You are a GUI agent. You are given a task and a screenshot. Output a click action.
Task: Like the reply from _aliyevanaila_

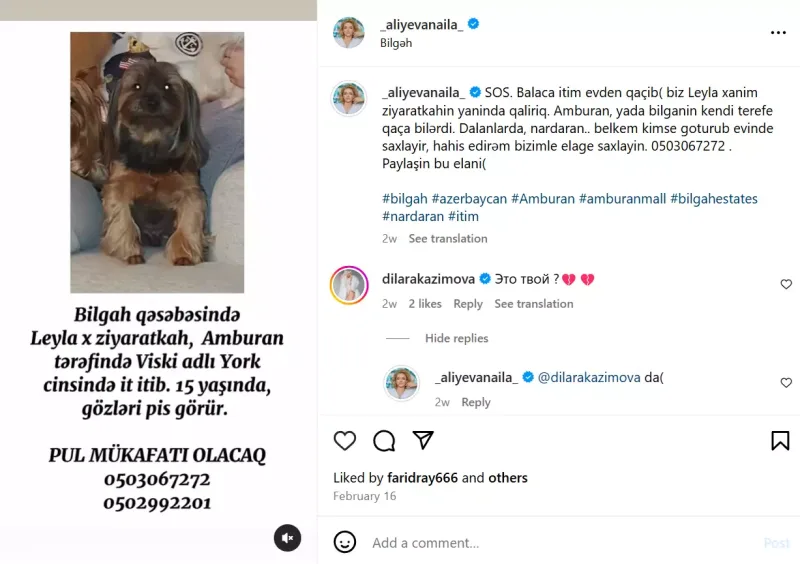pyautogui.click(x=786, y=383)
